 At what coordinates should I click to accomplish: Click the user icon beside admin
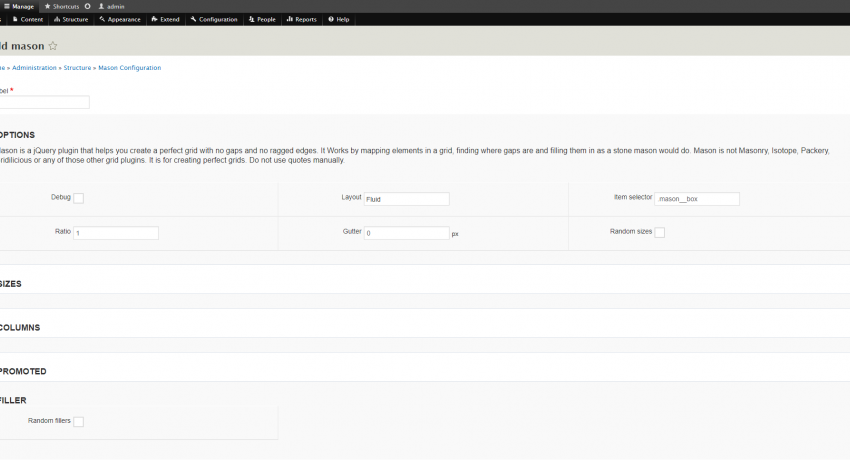pyautogui.click(x=101, y=7)
